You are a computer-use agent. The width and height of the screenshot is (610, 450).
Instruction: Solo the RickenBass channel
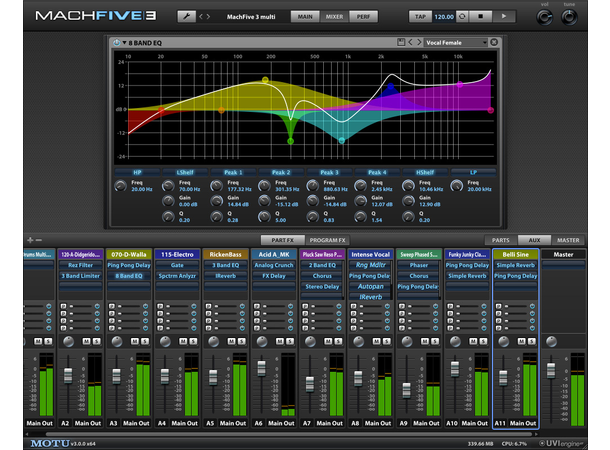coord(242,341)
